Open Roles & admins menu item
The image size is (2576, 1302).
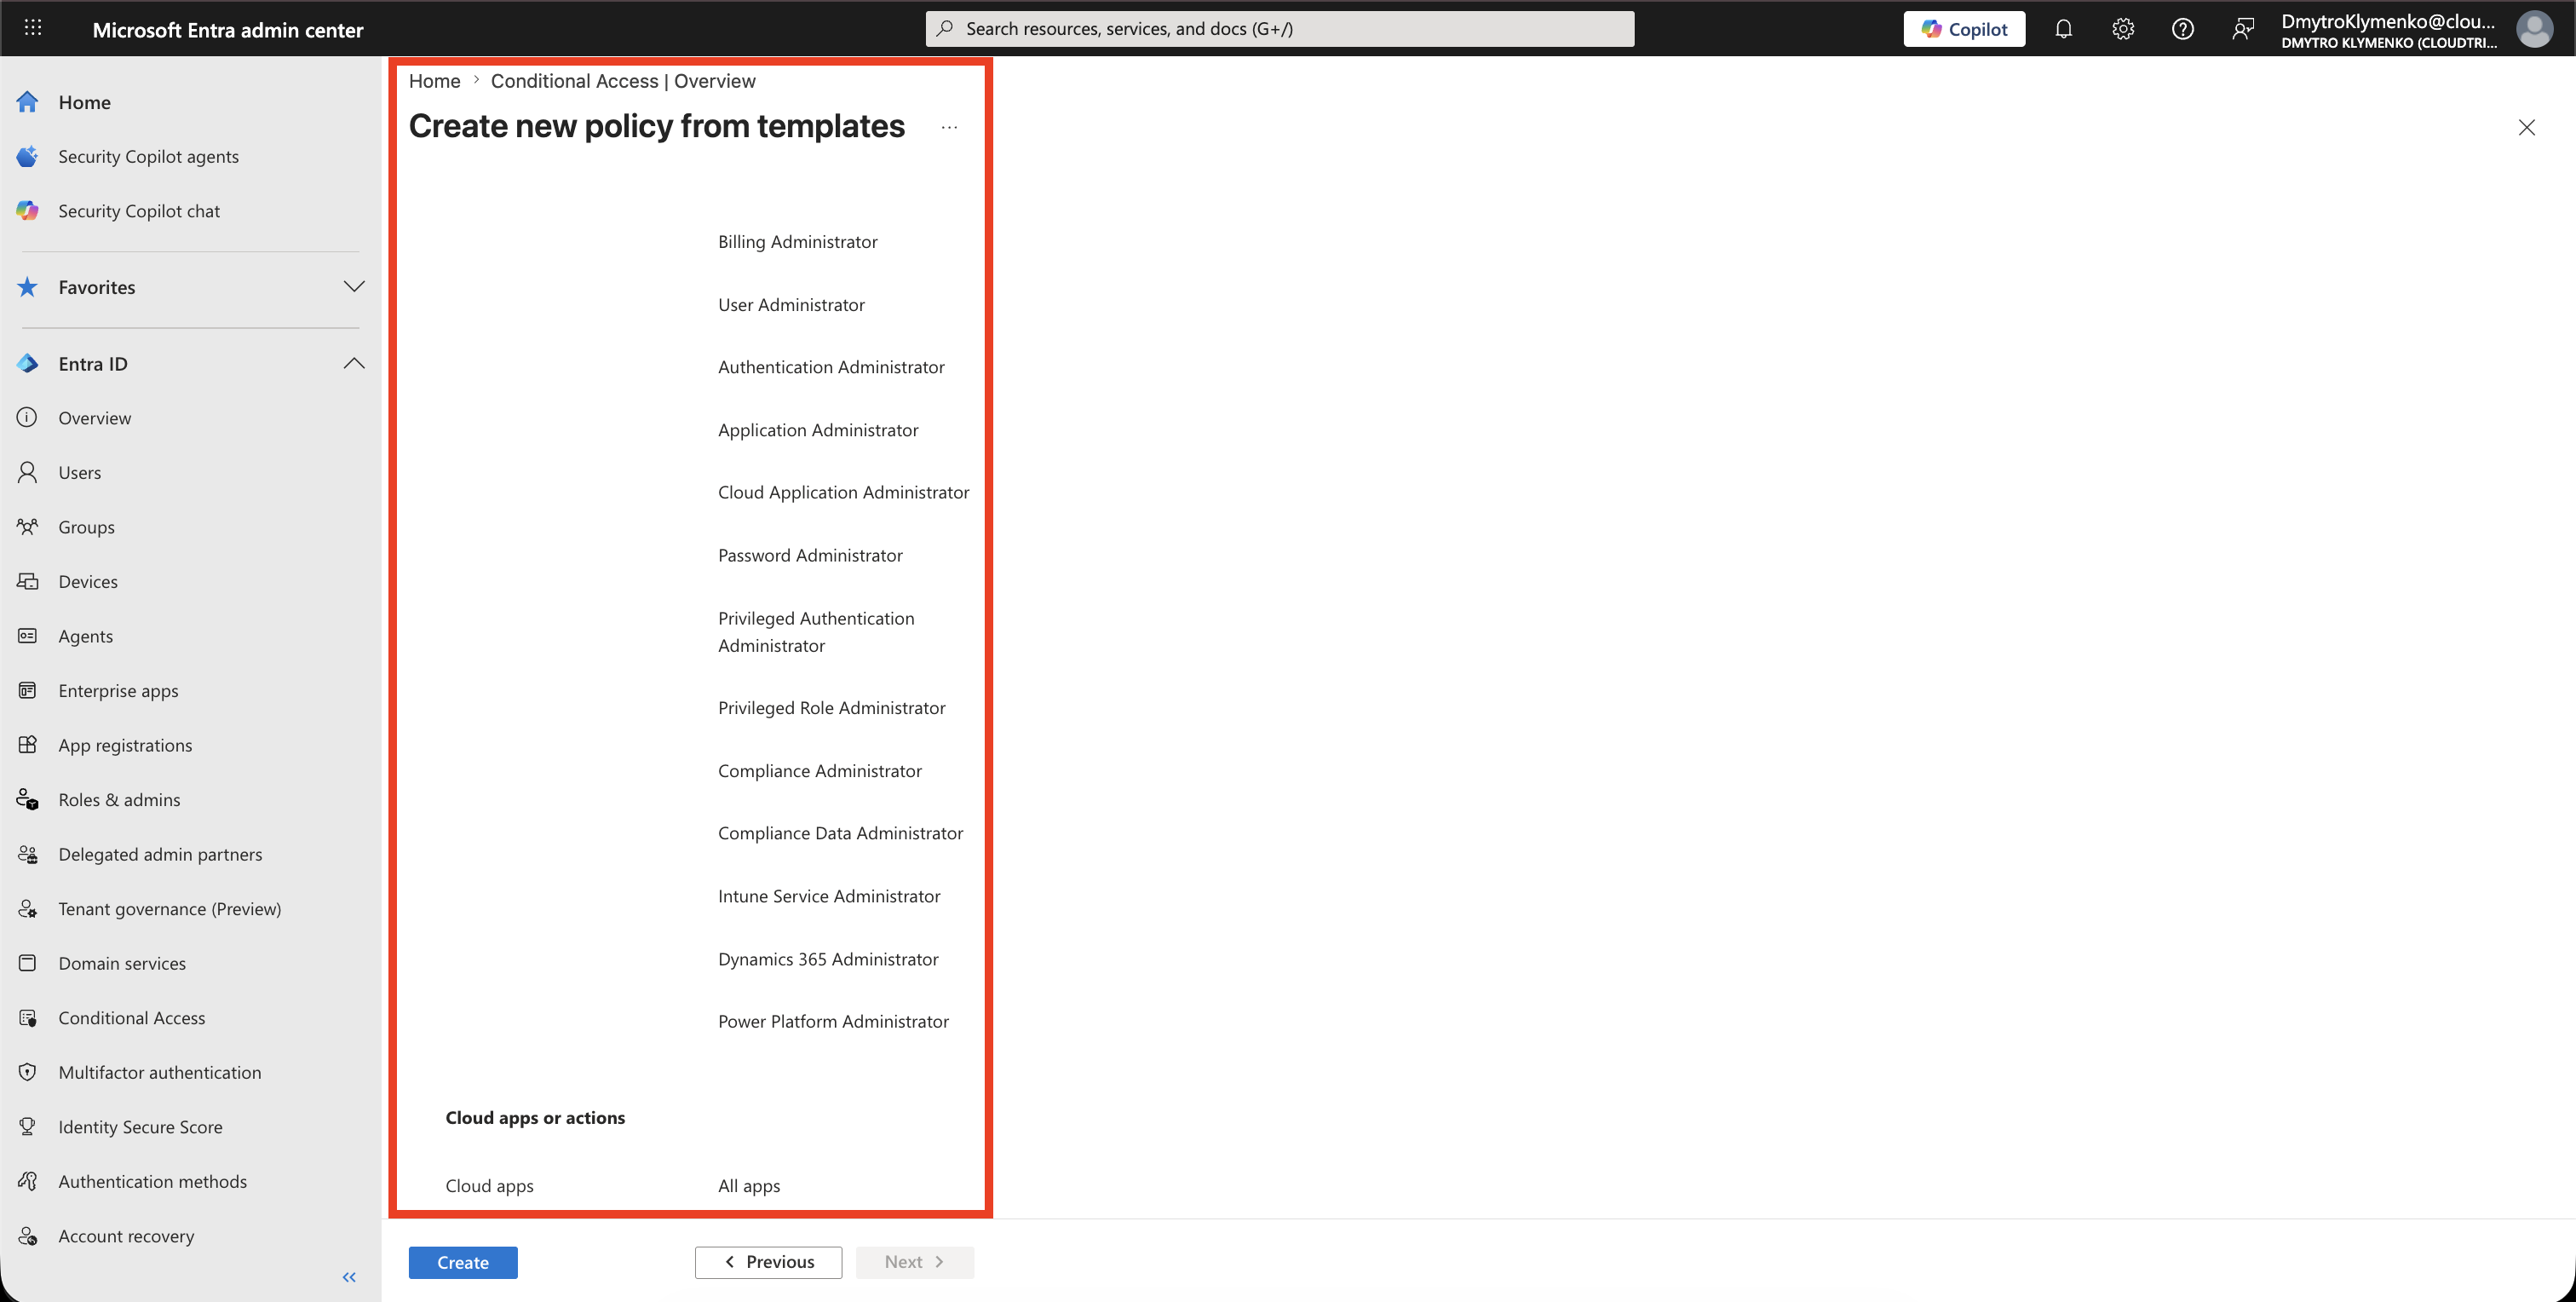coord(119,800)
